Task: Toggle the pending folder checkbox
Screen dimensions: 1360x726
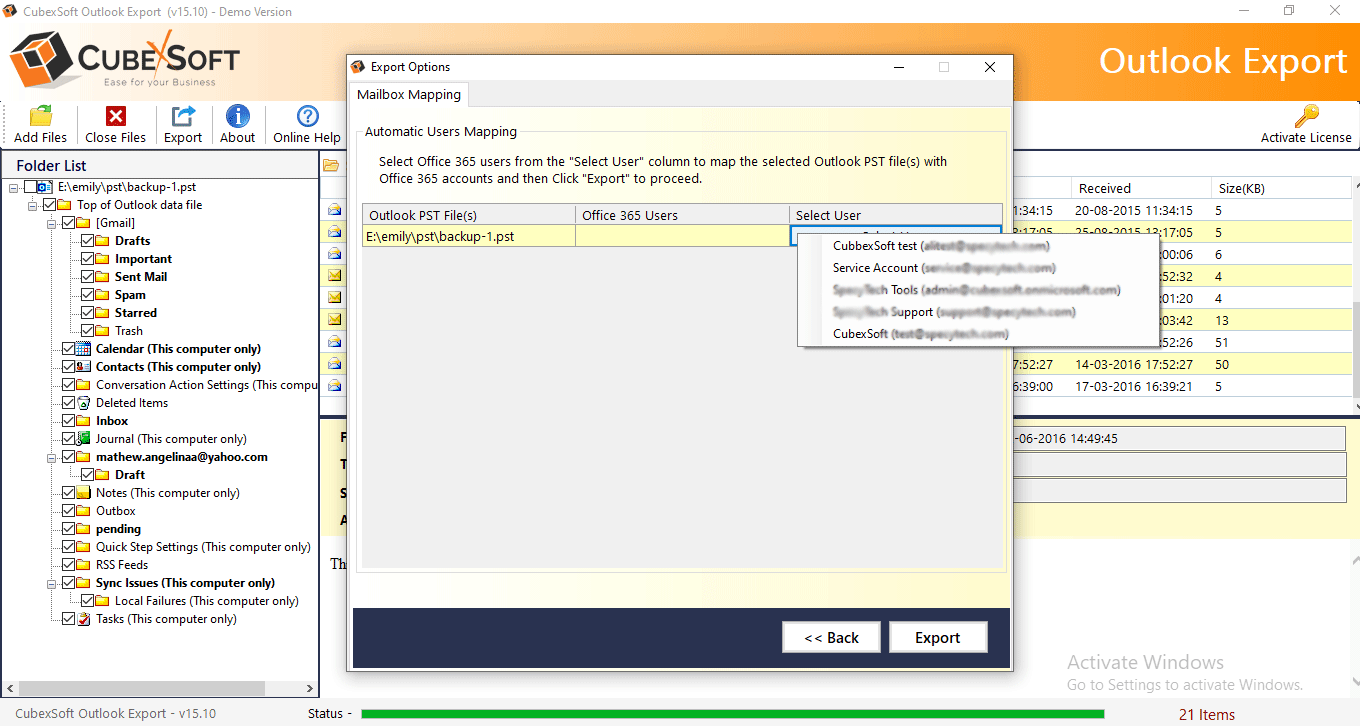Action: click(68, 529)
